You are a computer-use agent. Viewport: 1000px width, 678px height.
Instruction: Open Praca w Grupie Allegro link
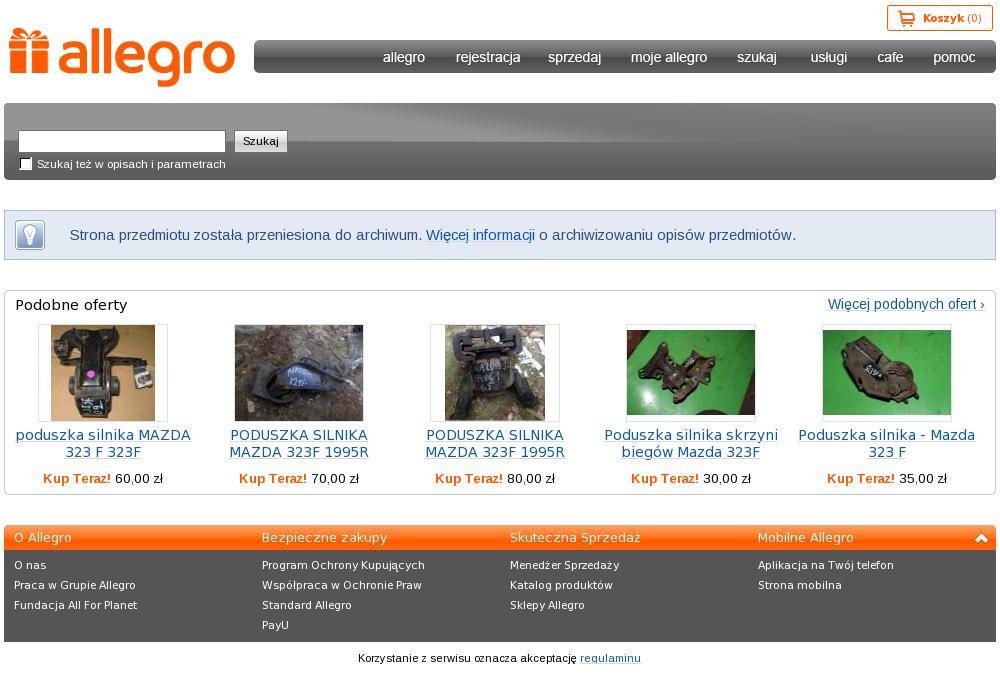[75, 585]
